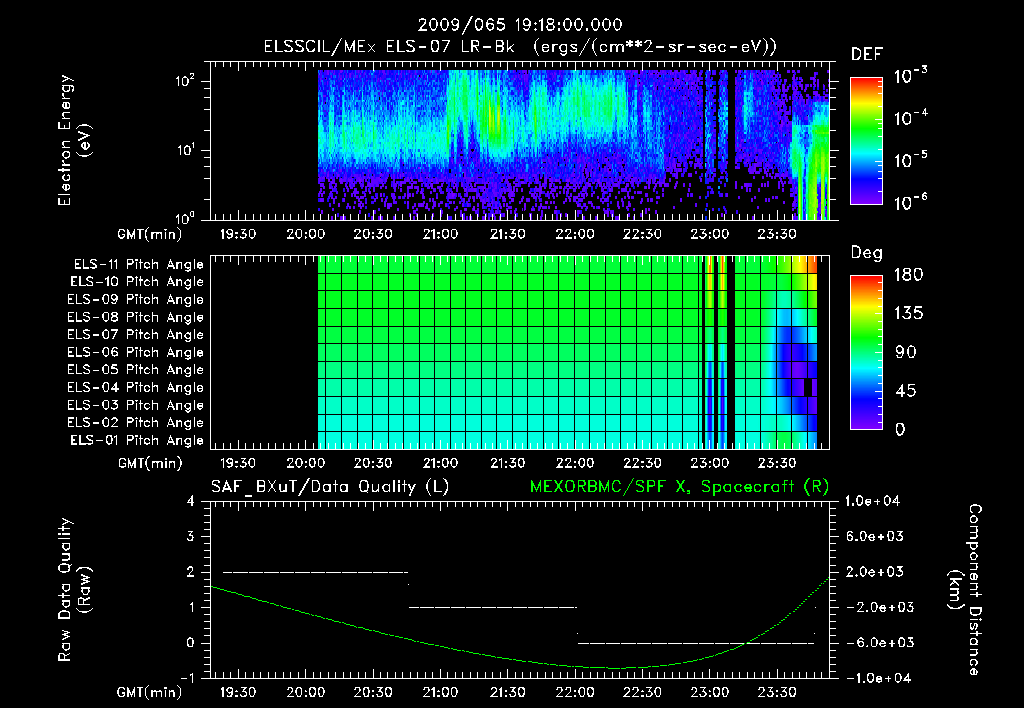1024x708 pixels.
Task: Click the 21:30 tick label on bottom plot
Action: [507, 692]
